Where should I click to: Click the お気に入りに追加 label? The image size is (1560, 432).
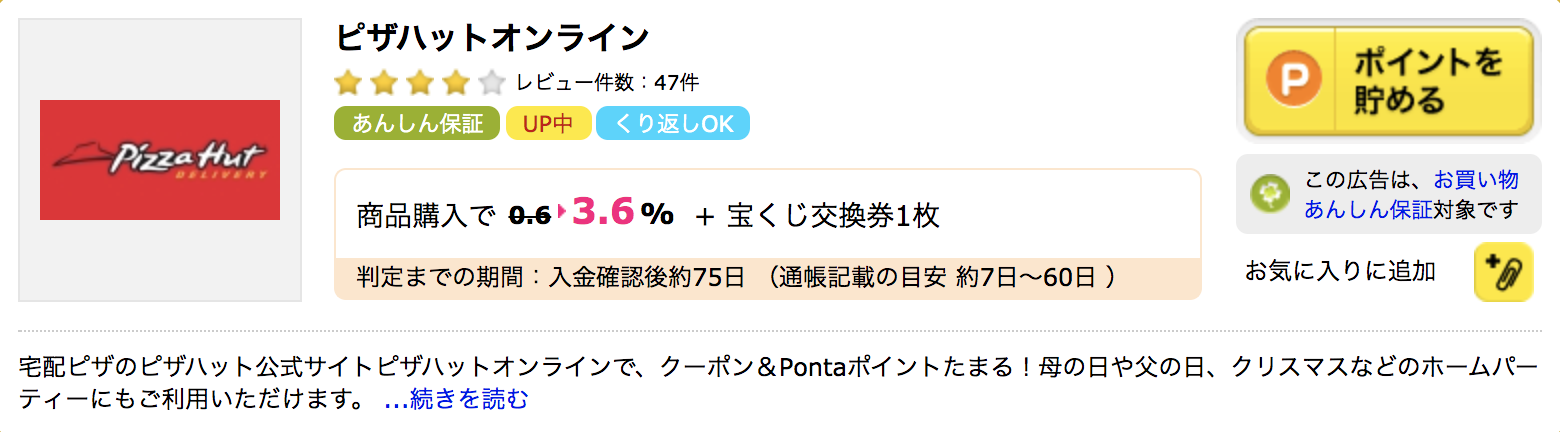click(x=1340, y=271)
